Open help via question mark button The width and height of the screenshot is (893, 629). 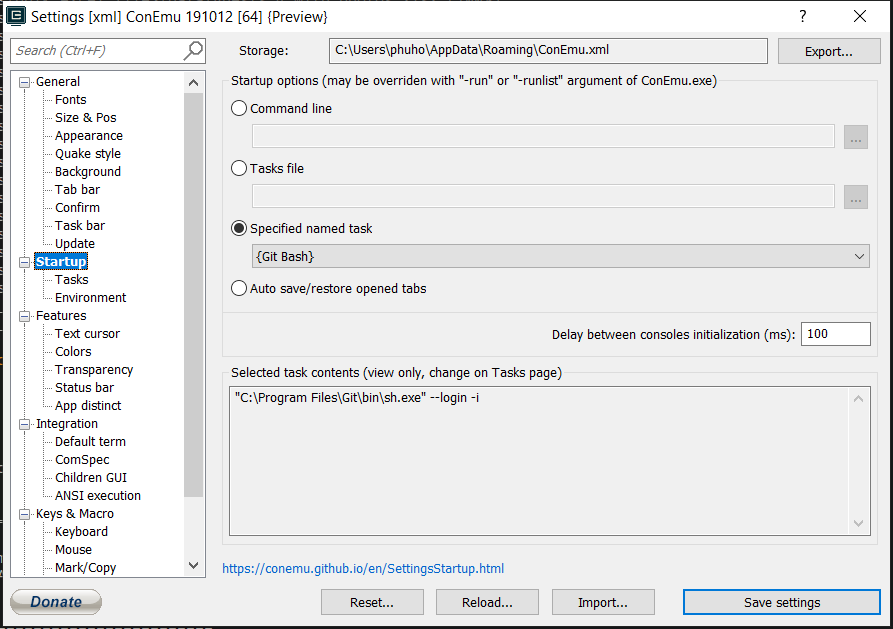pyautogui.click(x=802, y=16)
